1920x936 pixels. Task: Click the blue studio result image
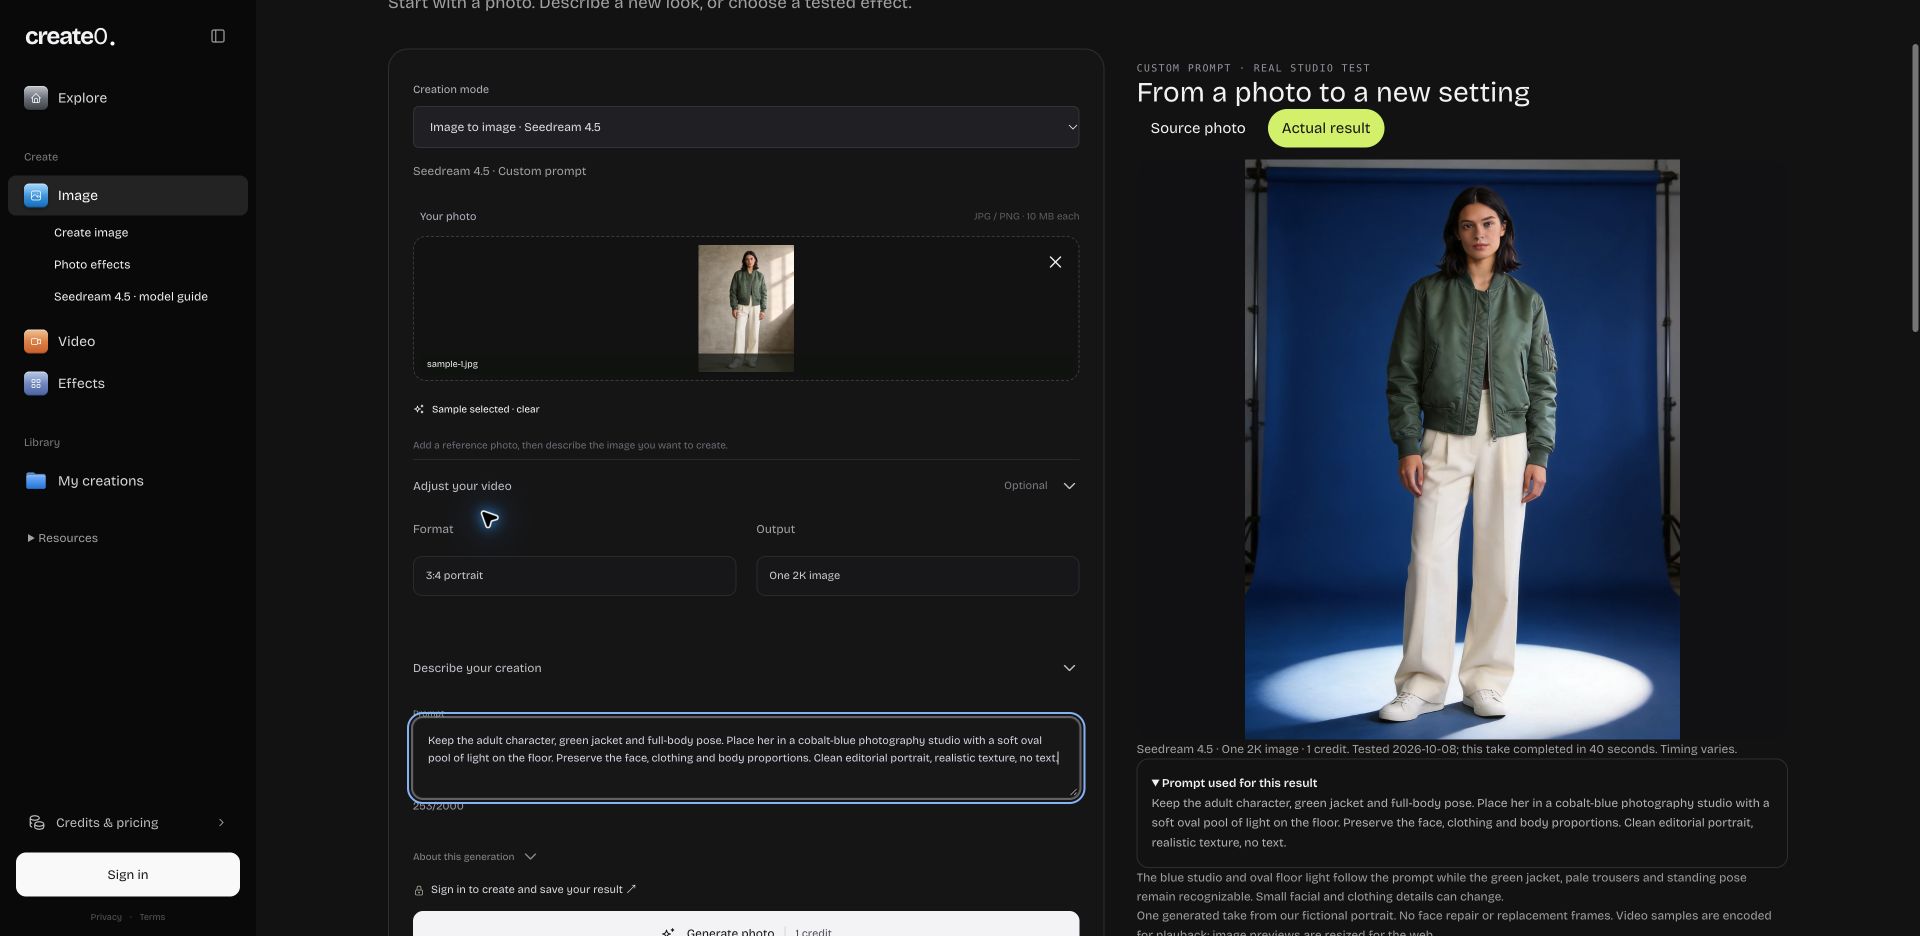pos(1462,449)
